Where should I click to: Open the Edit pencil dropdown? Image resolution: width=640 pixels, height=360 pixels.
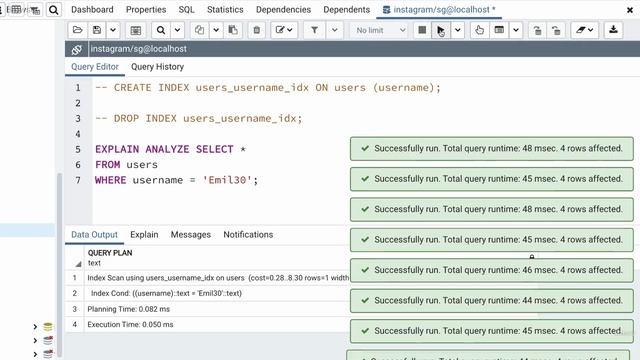(x=284, y=30)
